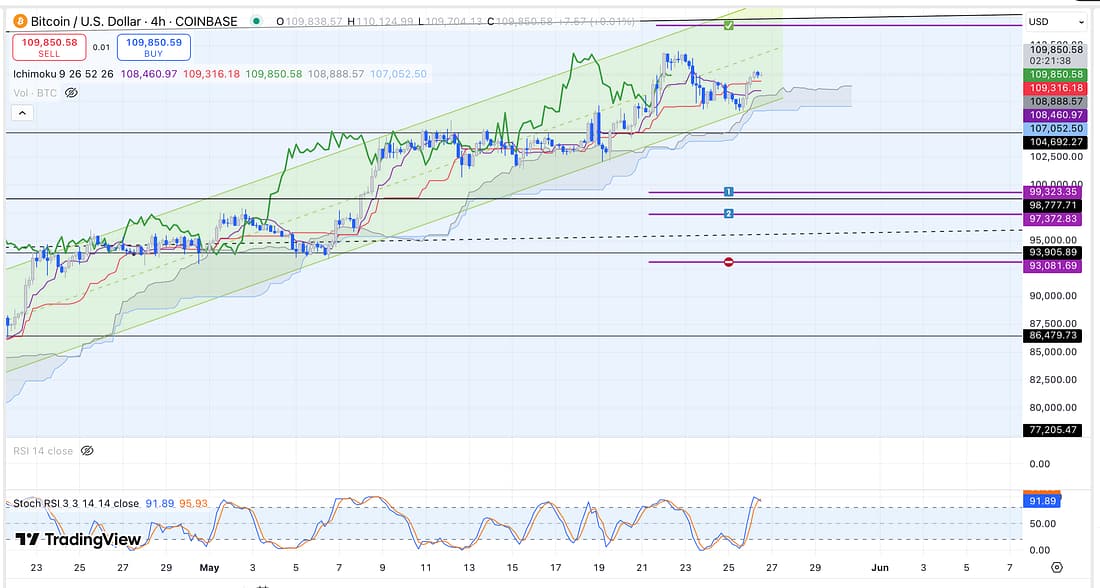Click the 82,500.00 price scale label
Viewport: 1100px width, 588px height.
coord(1053,380)
